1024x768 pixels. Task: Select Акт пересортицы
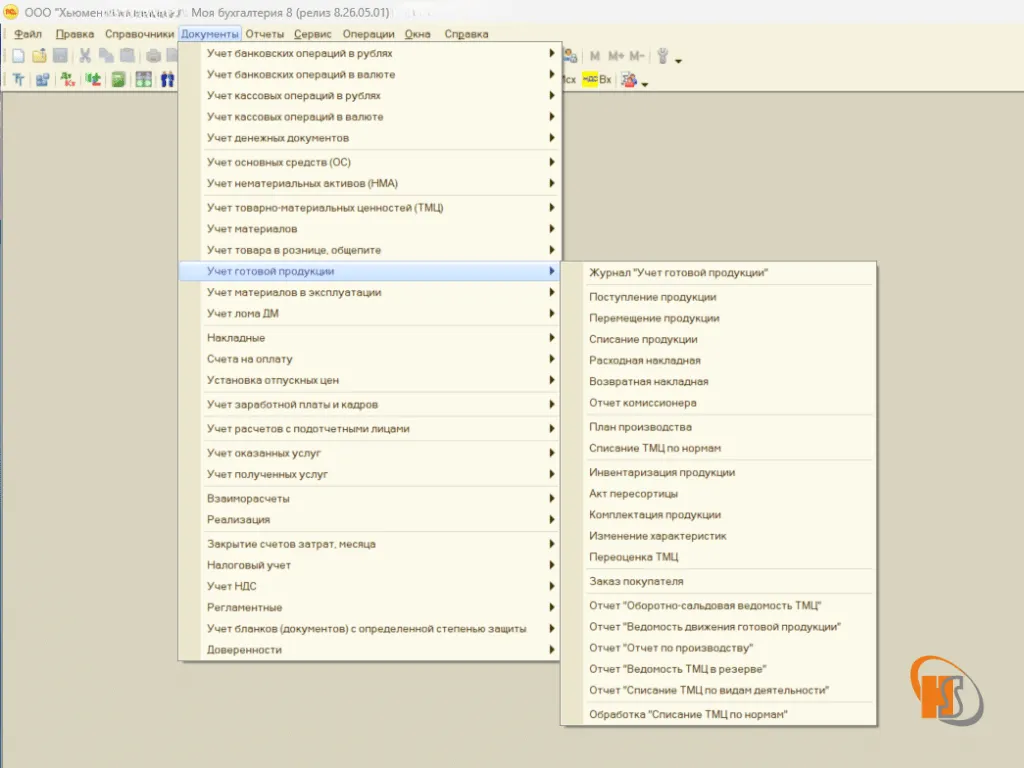[718, 494]
